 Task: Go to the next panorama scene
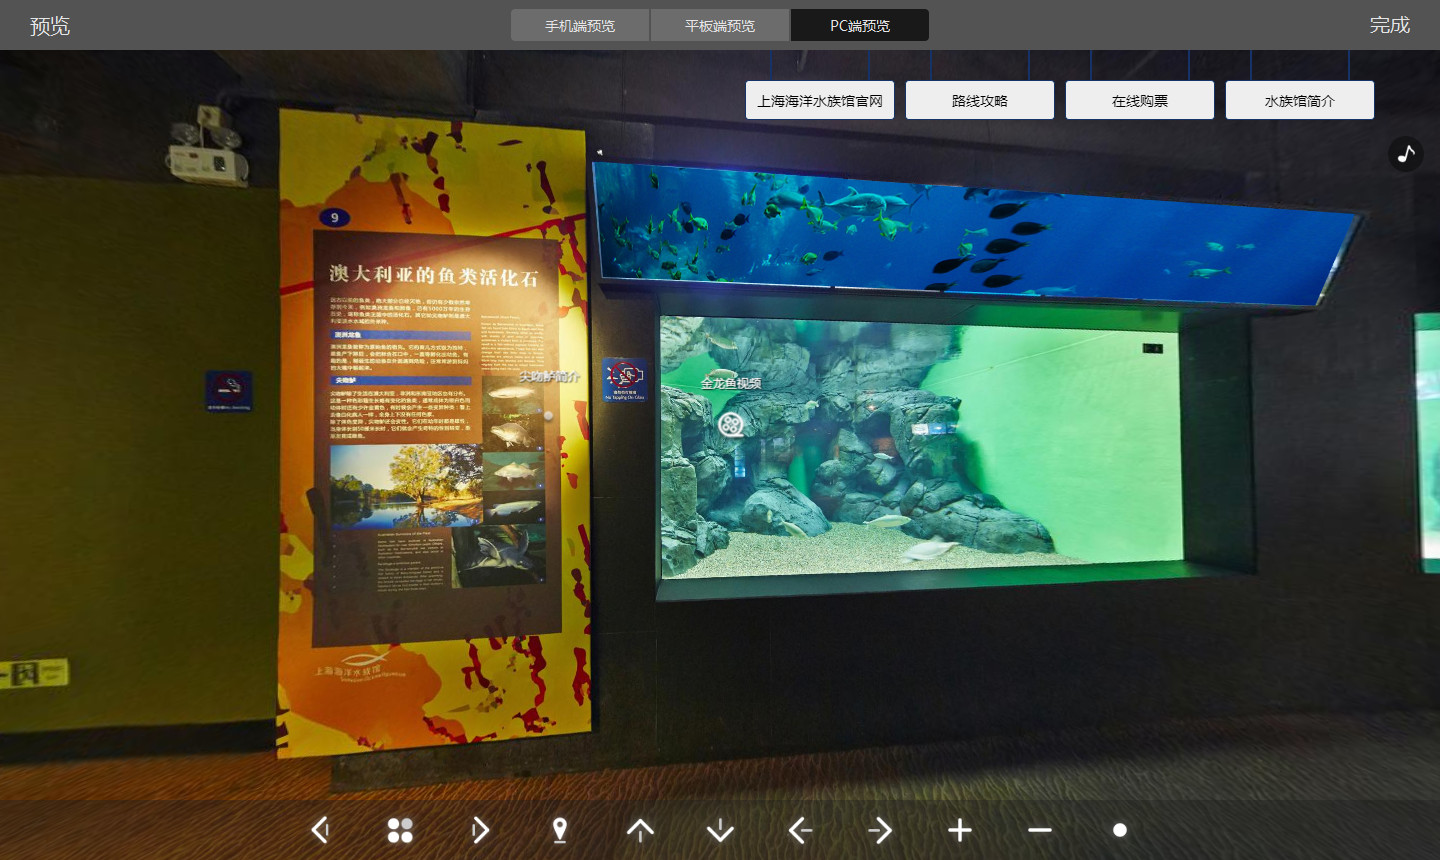[x=480, y=830]
